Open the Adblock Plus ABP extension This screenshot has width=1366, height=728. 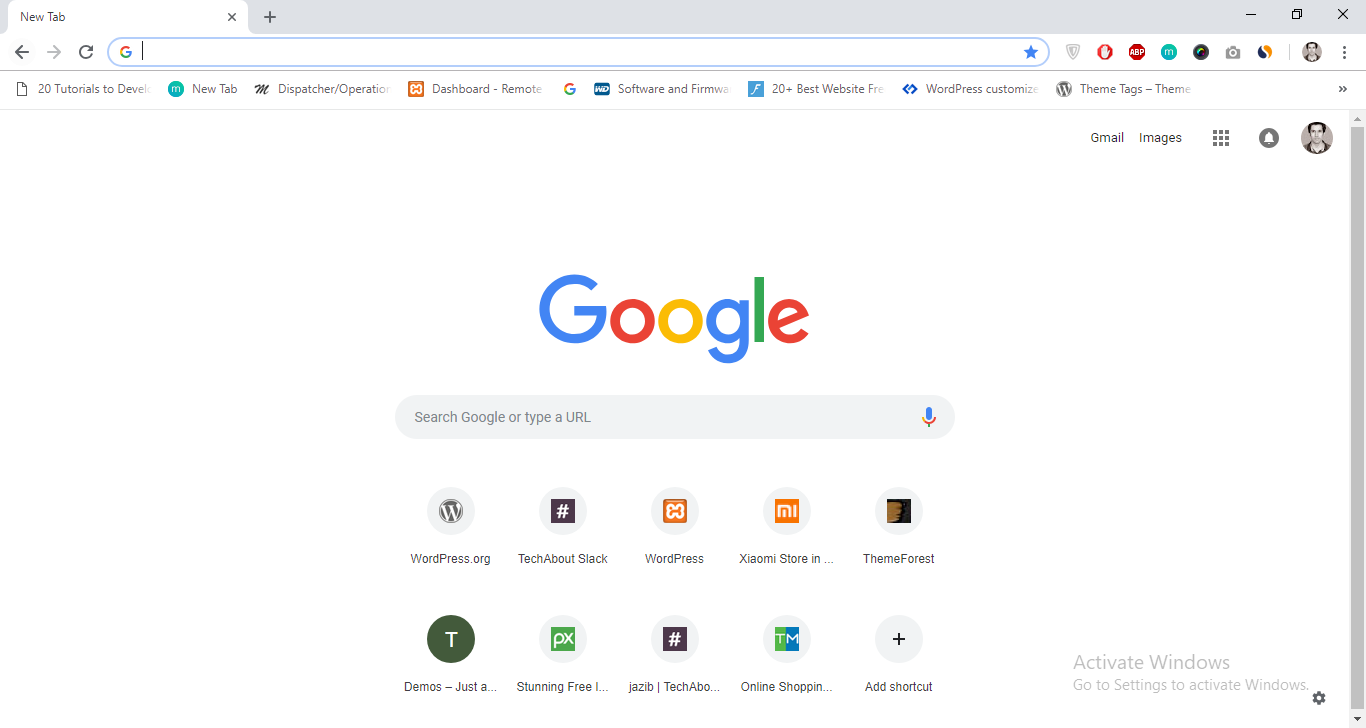tap(1137, 52)
